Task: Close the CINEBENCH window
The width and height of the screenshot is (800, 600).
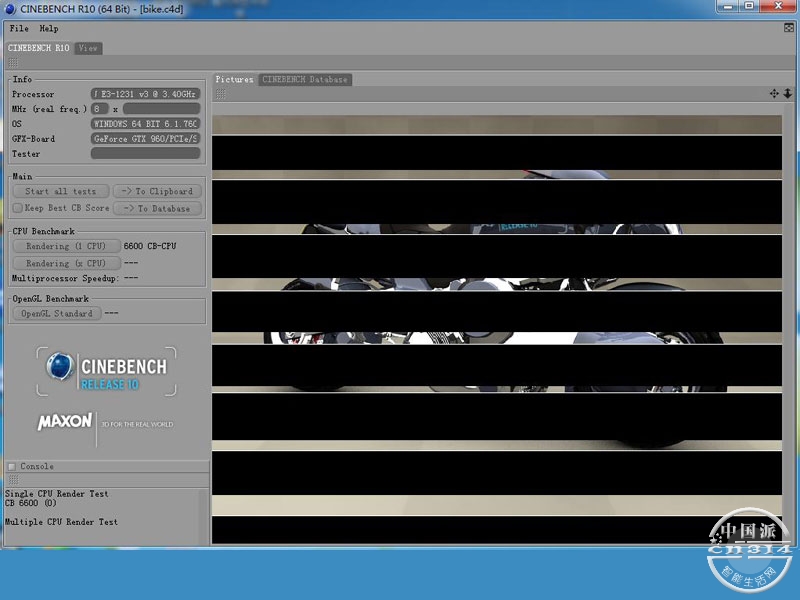Action: [x=779, y=6]
